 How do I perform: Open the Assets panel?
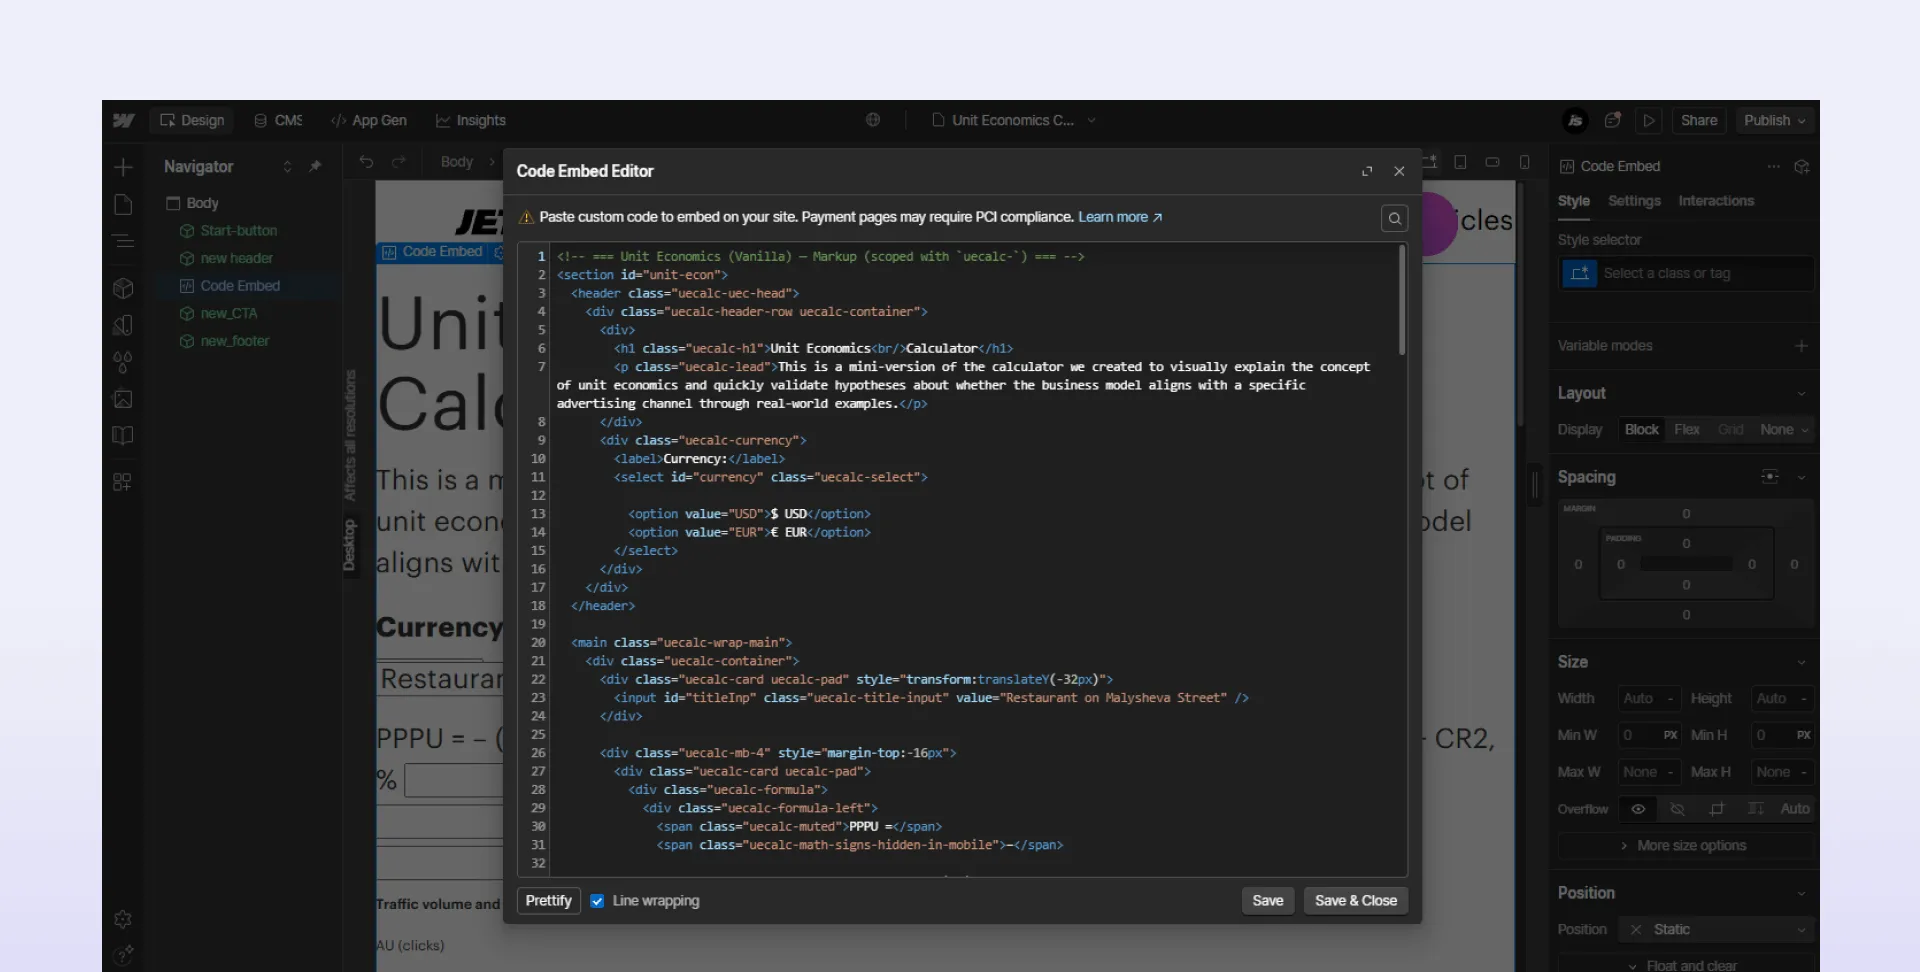(x=123, y=399)
